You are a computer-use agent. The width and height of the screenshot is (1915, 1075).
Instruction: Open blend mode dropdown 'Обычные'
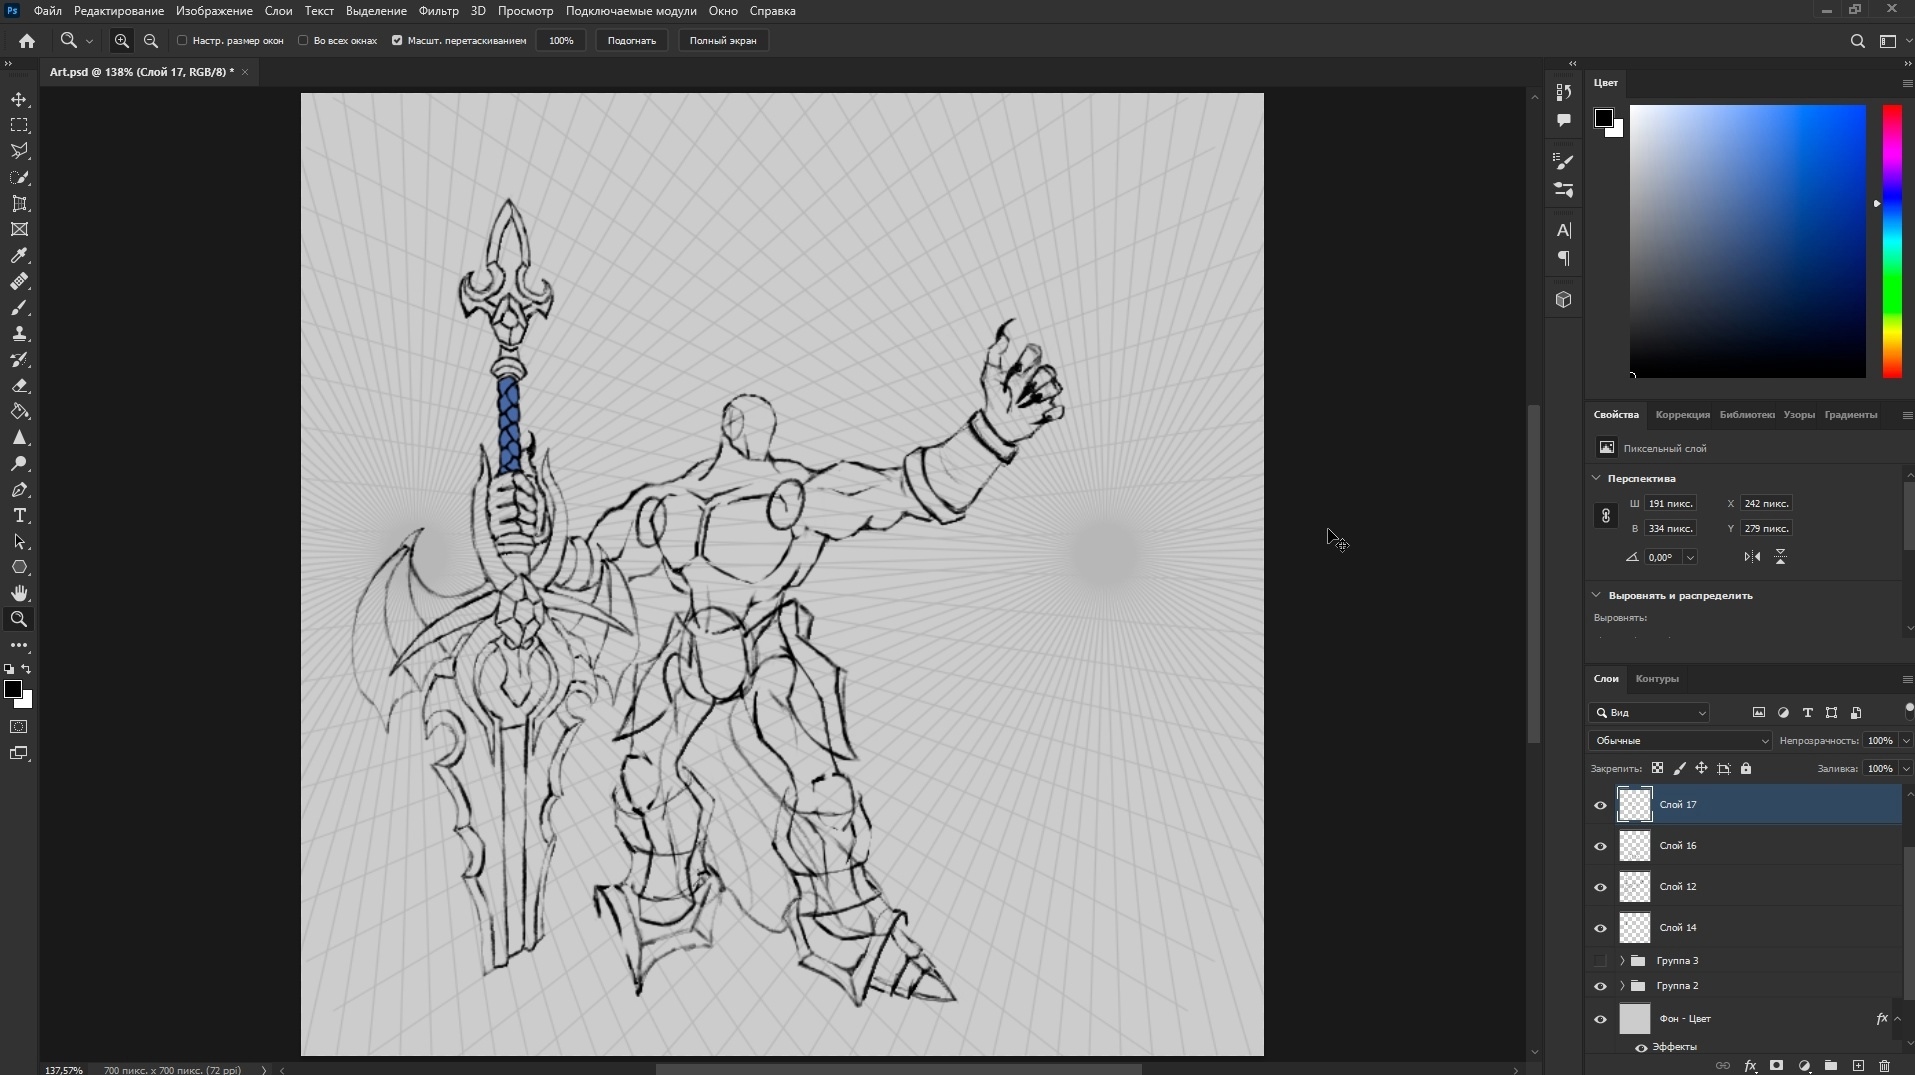(1679, 741)
